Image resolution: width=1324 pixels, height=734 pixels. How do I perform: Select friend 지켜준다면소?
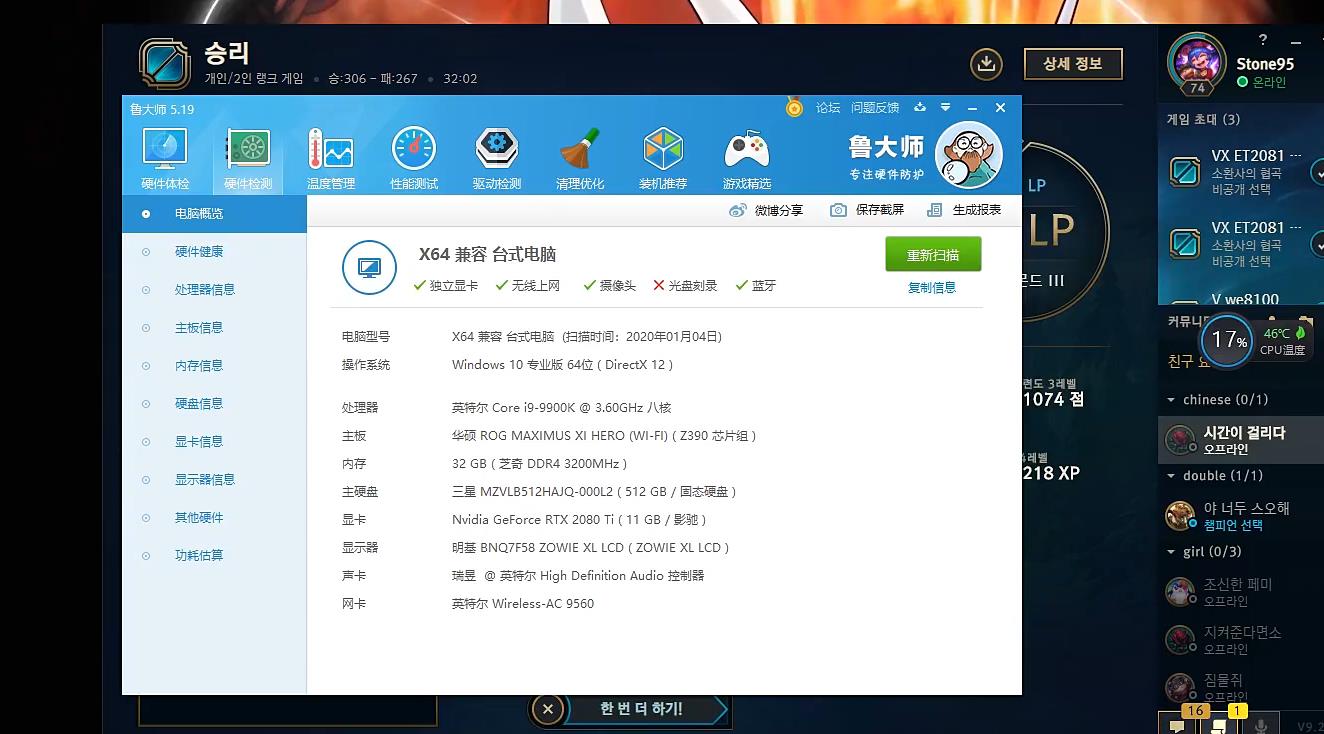(1241, 640)
